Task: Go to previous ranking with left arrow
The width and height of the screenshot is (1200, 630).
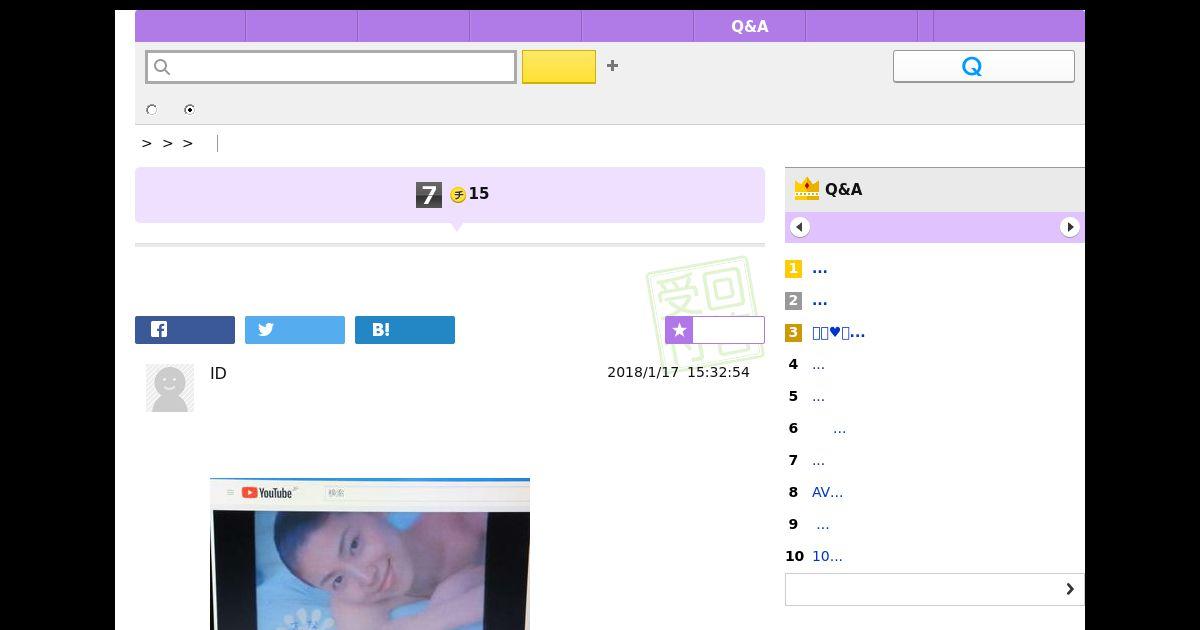Action: point(800,227)
